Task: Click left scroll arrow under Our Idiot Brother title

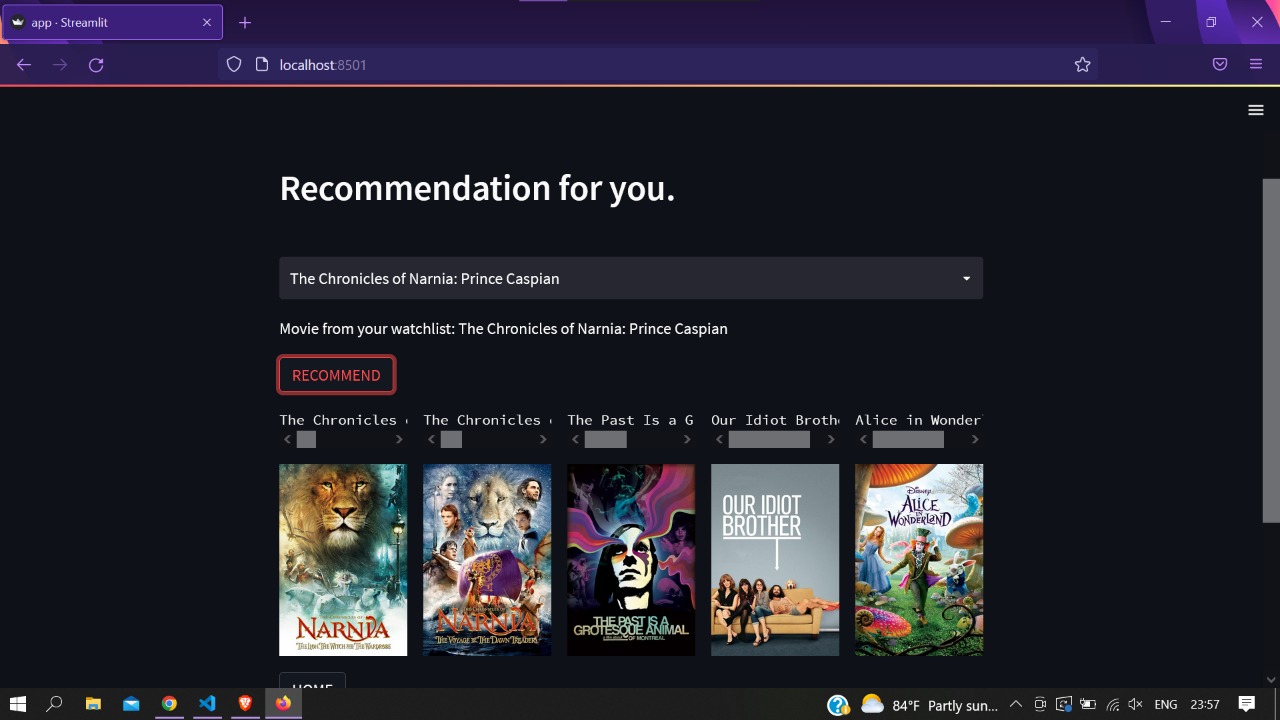Action: [719, 439]
